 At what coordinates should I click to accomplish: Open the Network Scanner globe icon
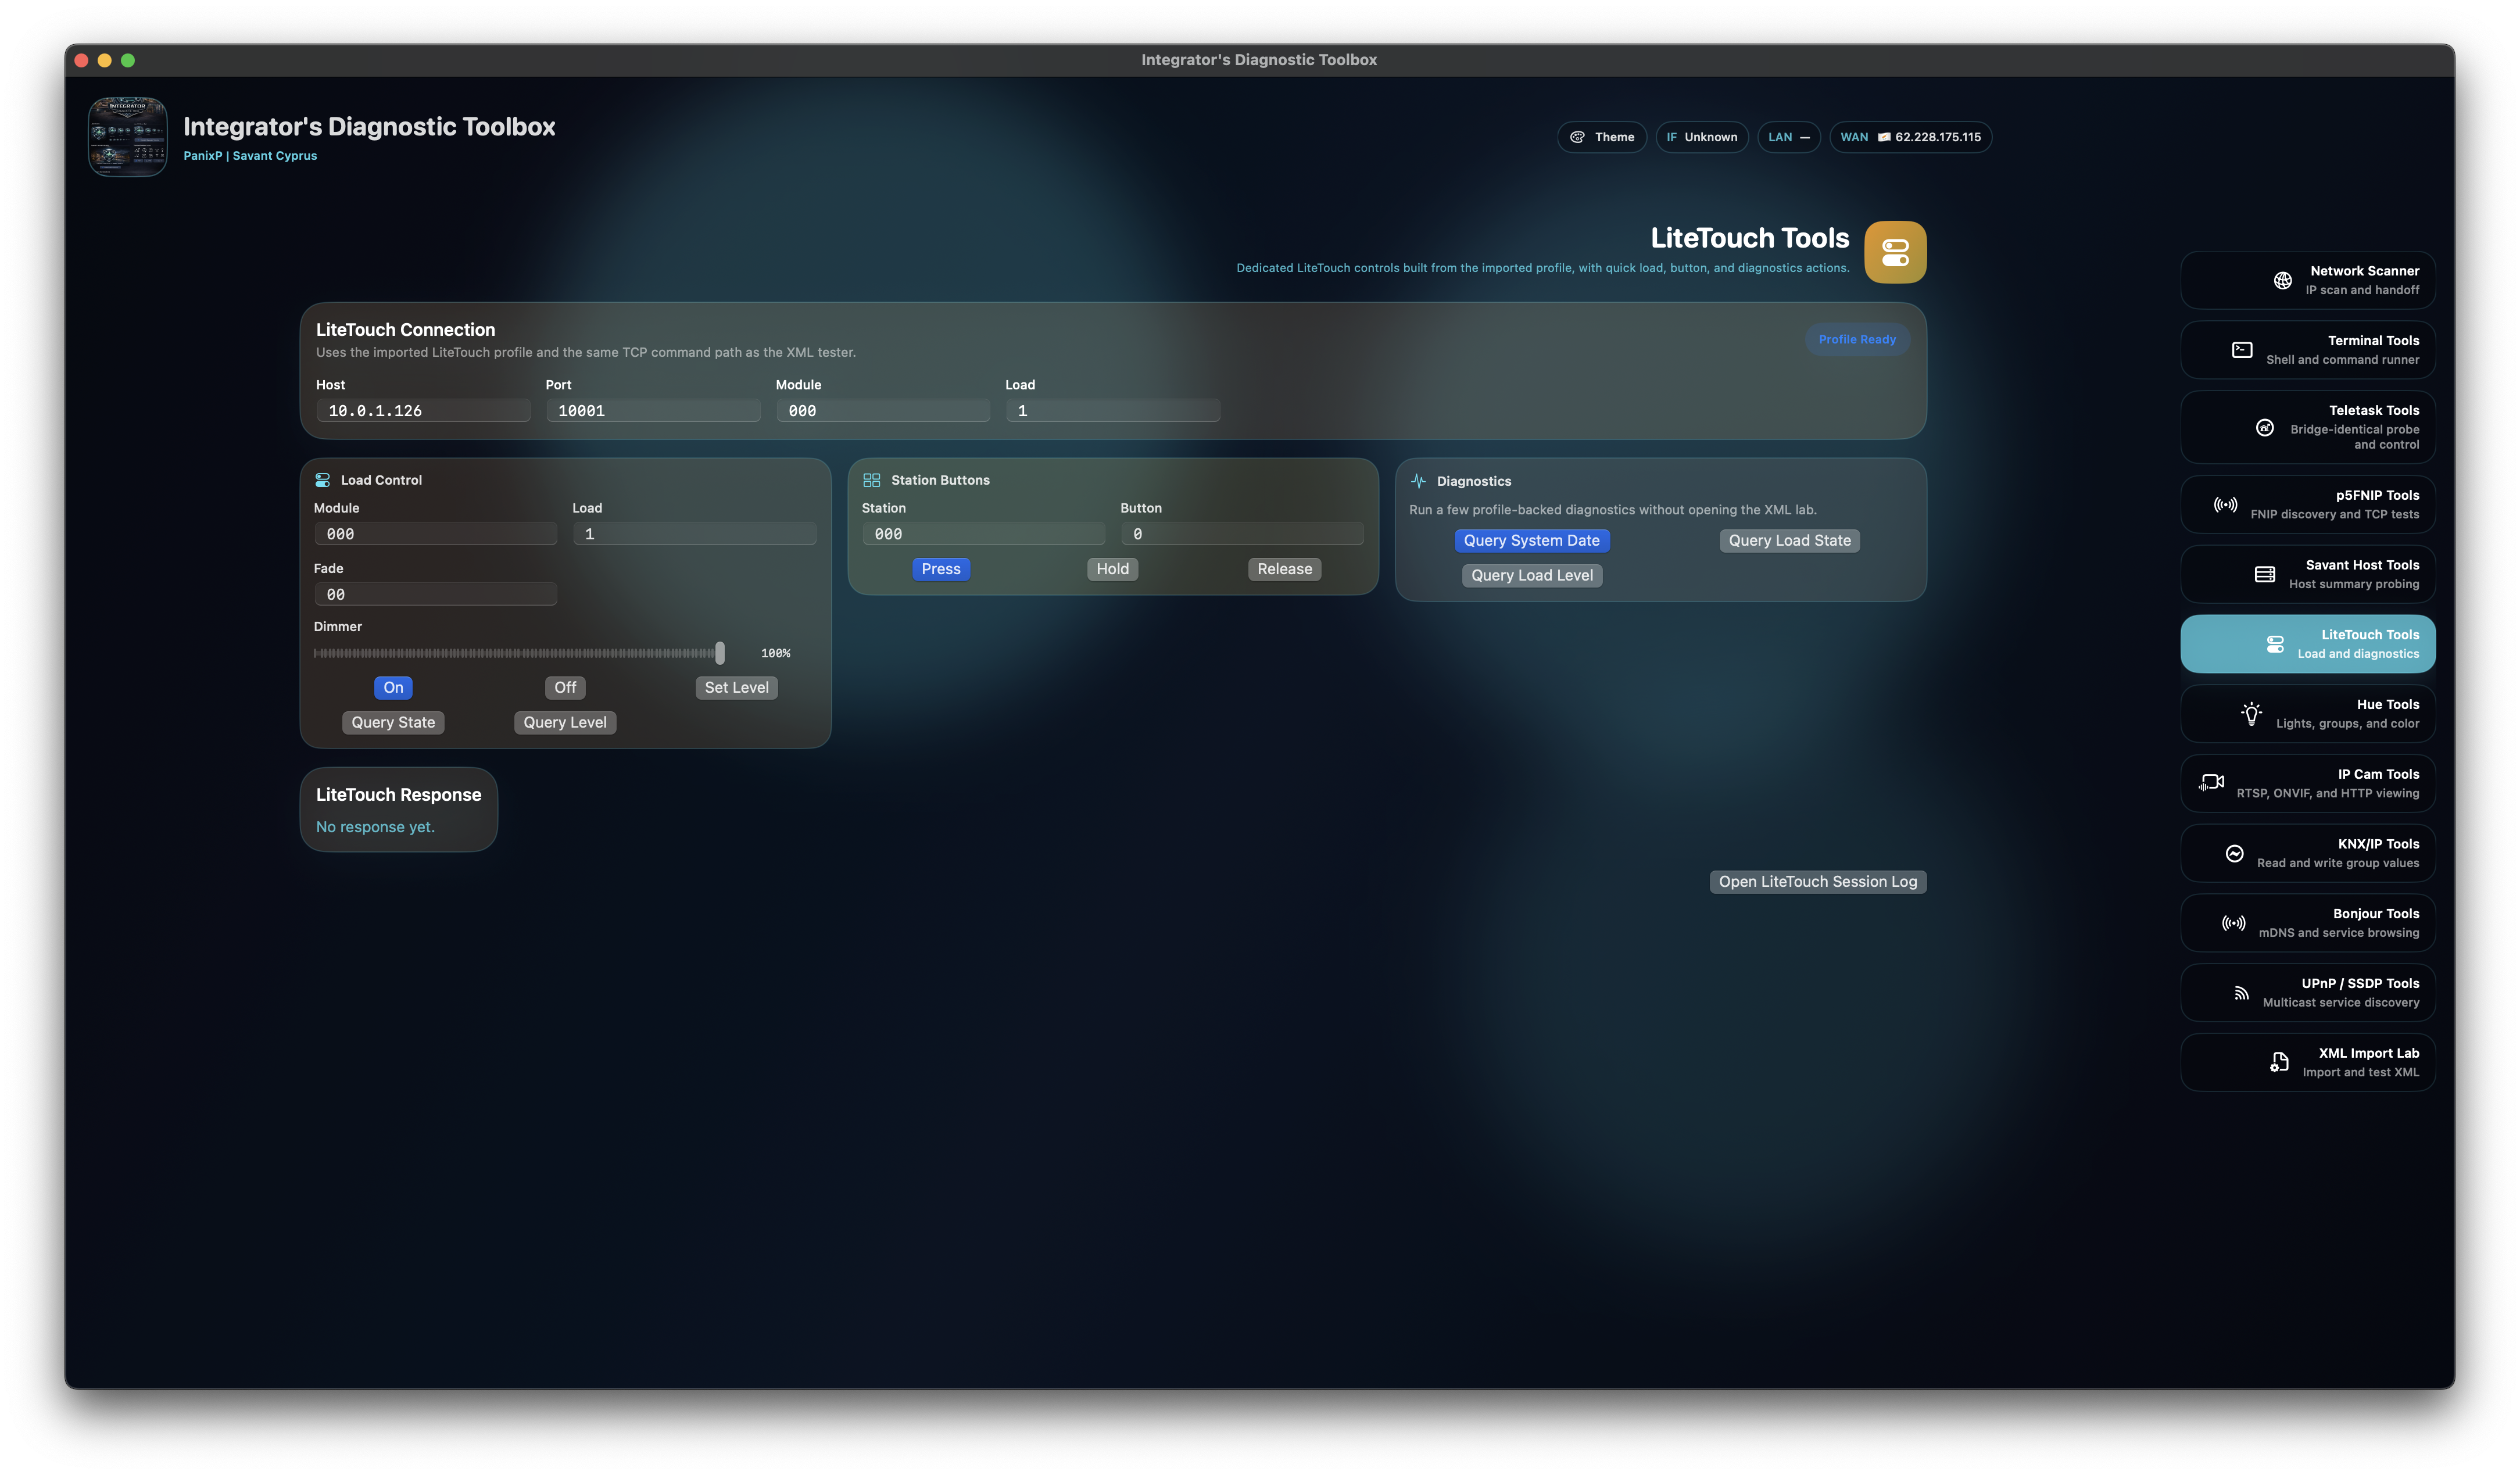point(2282,280)
